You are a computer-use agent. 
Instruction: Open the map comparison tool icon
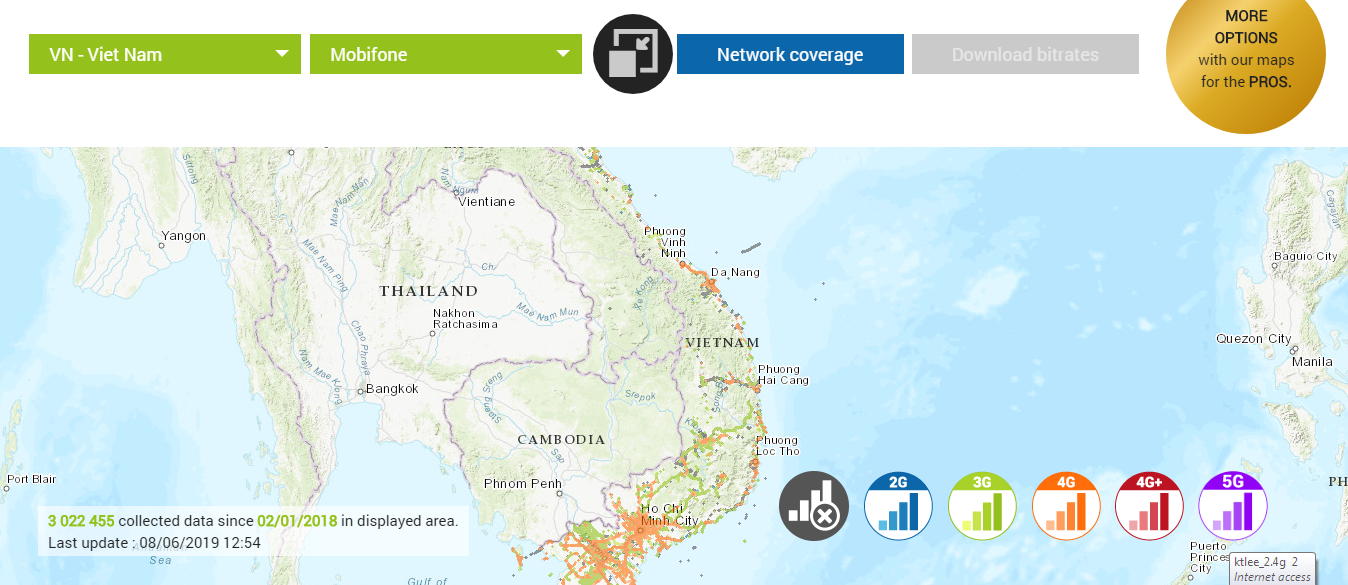tap(632, 54)
